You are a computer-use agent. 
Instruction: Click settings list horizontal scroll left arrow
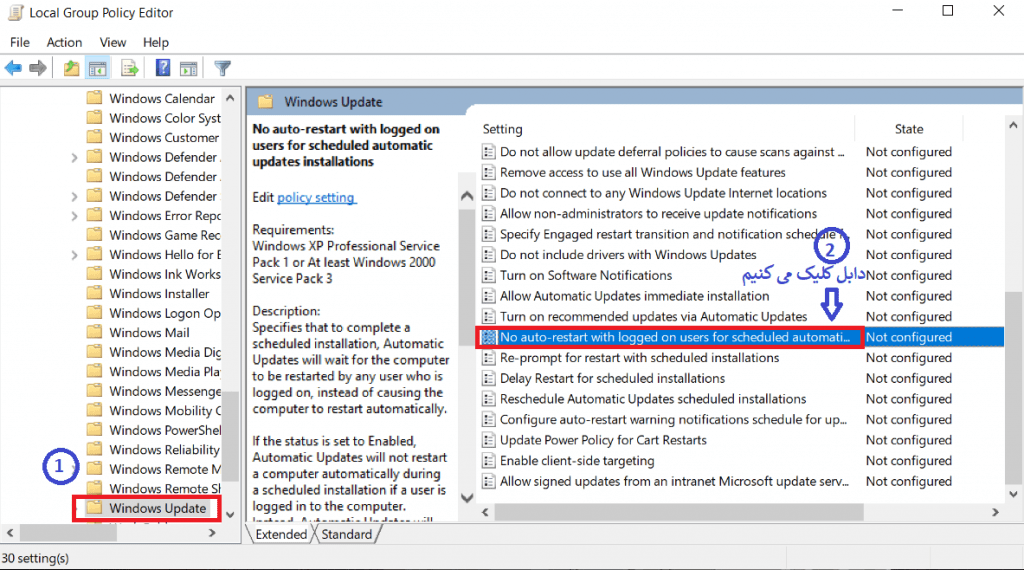tap(485, 513)
